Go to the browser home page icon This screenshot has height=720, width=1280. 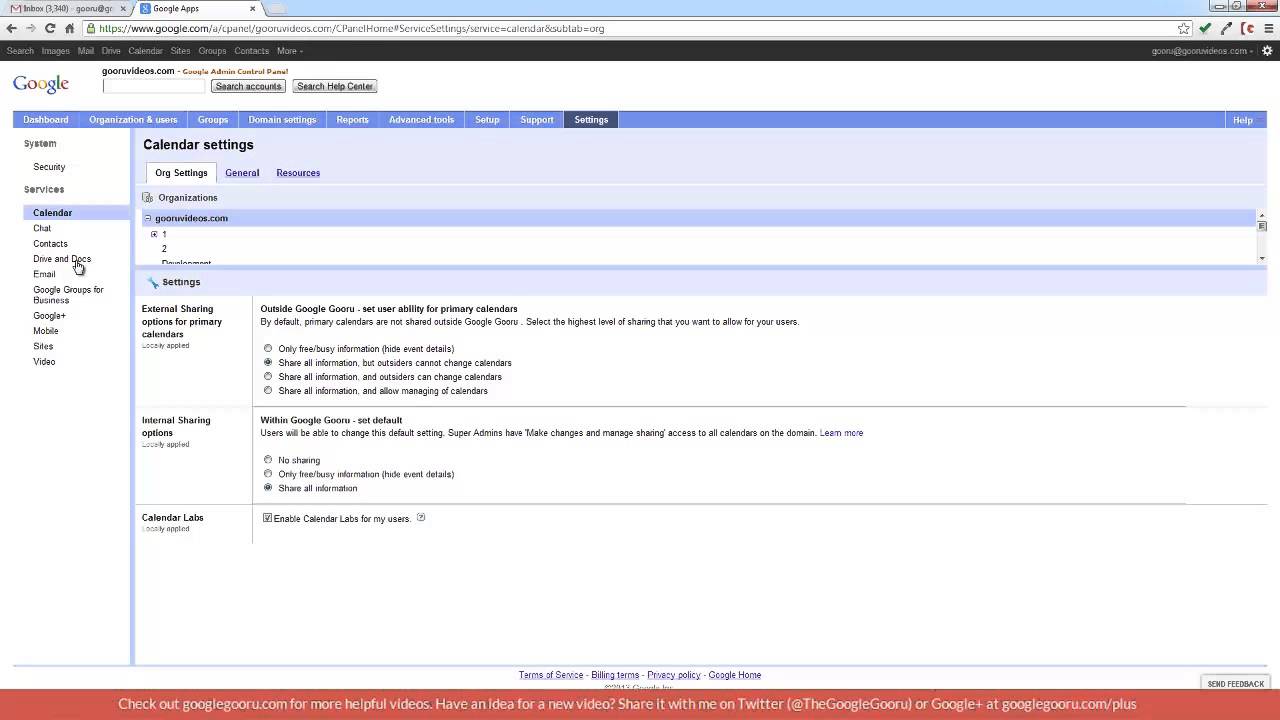click(x=69, y=29)
